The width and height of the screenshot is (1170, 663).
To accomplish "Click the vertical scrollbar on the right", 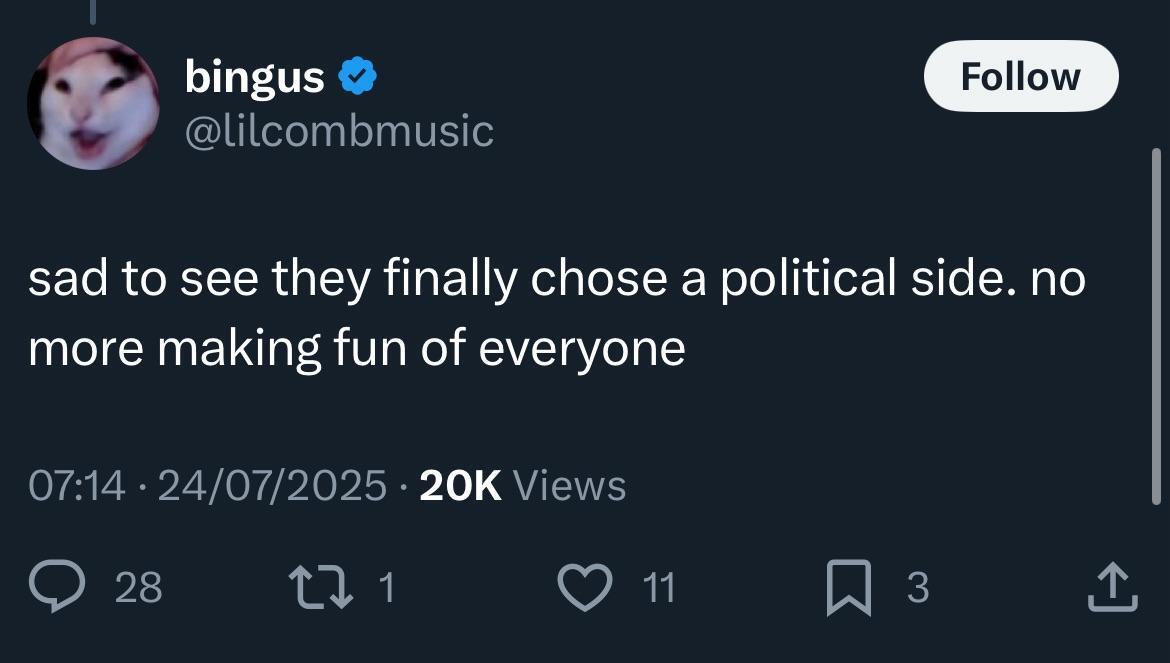I will click(x=1156, y=320).
